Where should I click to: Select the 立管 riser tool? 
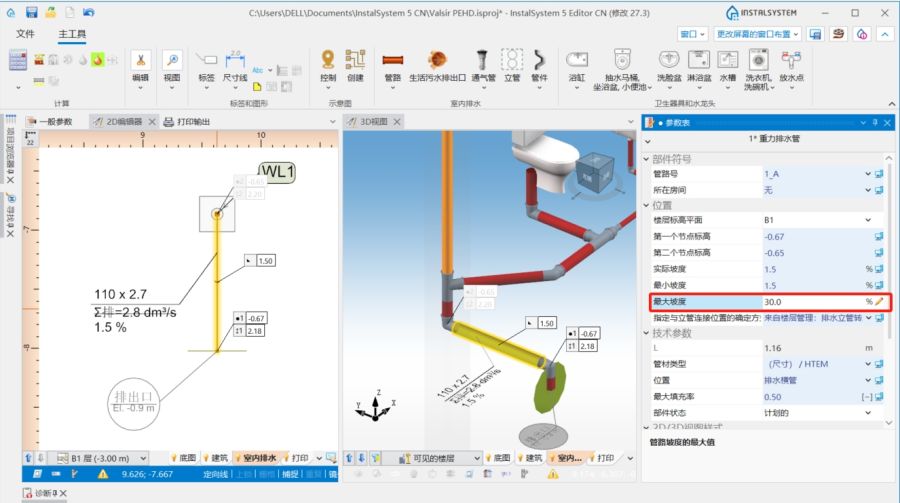(512, 64)
